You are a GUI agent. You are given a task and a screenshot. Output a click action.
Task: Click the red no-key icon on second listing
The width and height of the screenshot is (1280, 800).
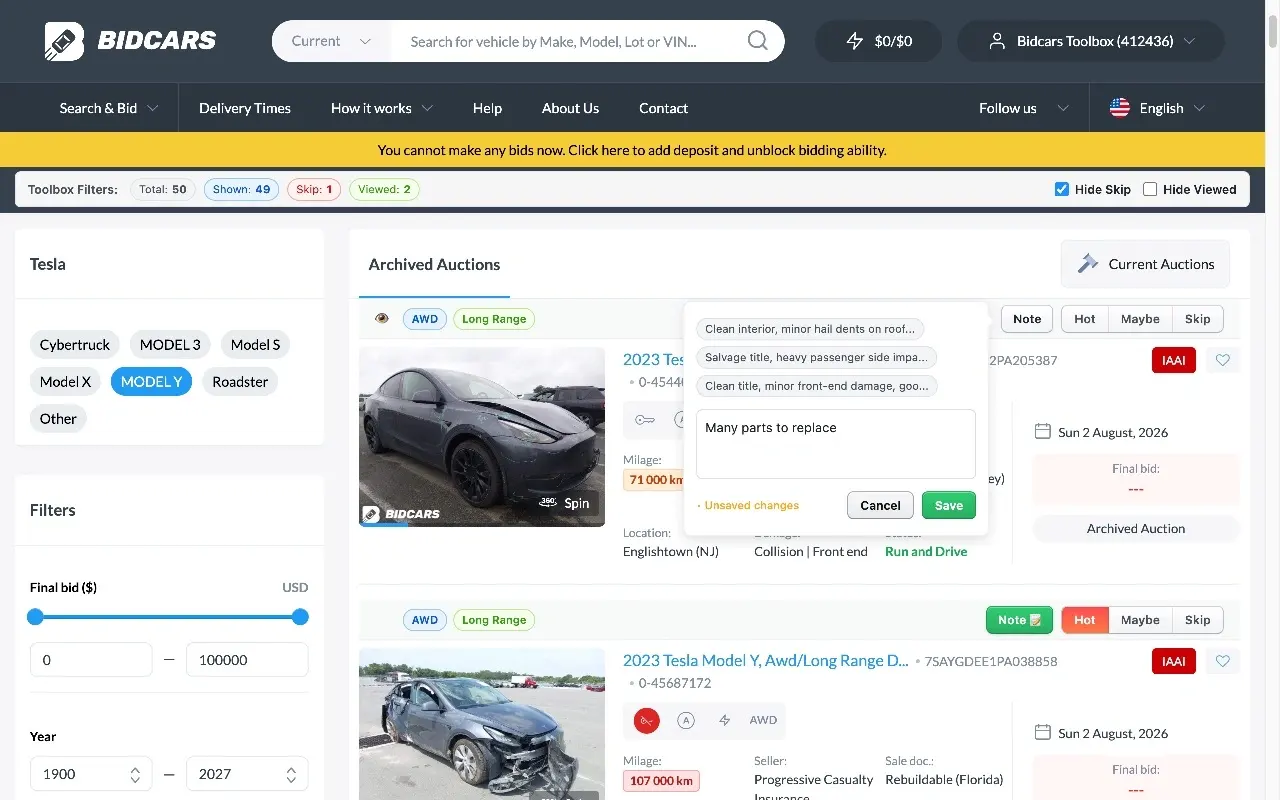point(647,720)
